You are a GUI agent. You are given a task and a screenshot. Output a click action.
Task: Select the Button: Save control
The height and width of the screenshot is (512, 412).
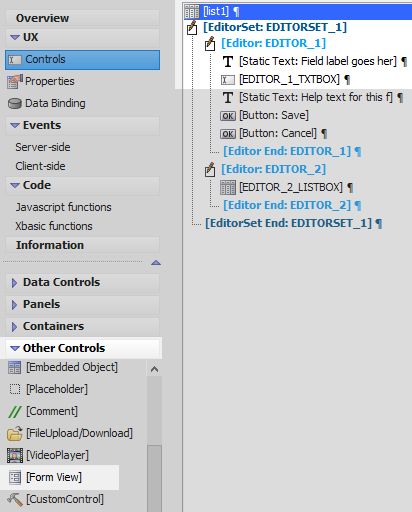[x=274, y=115]
